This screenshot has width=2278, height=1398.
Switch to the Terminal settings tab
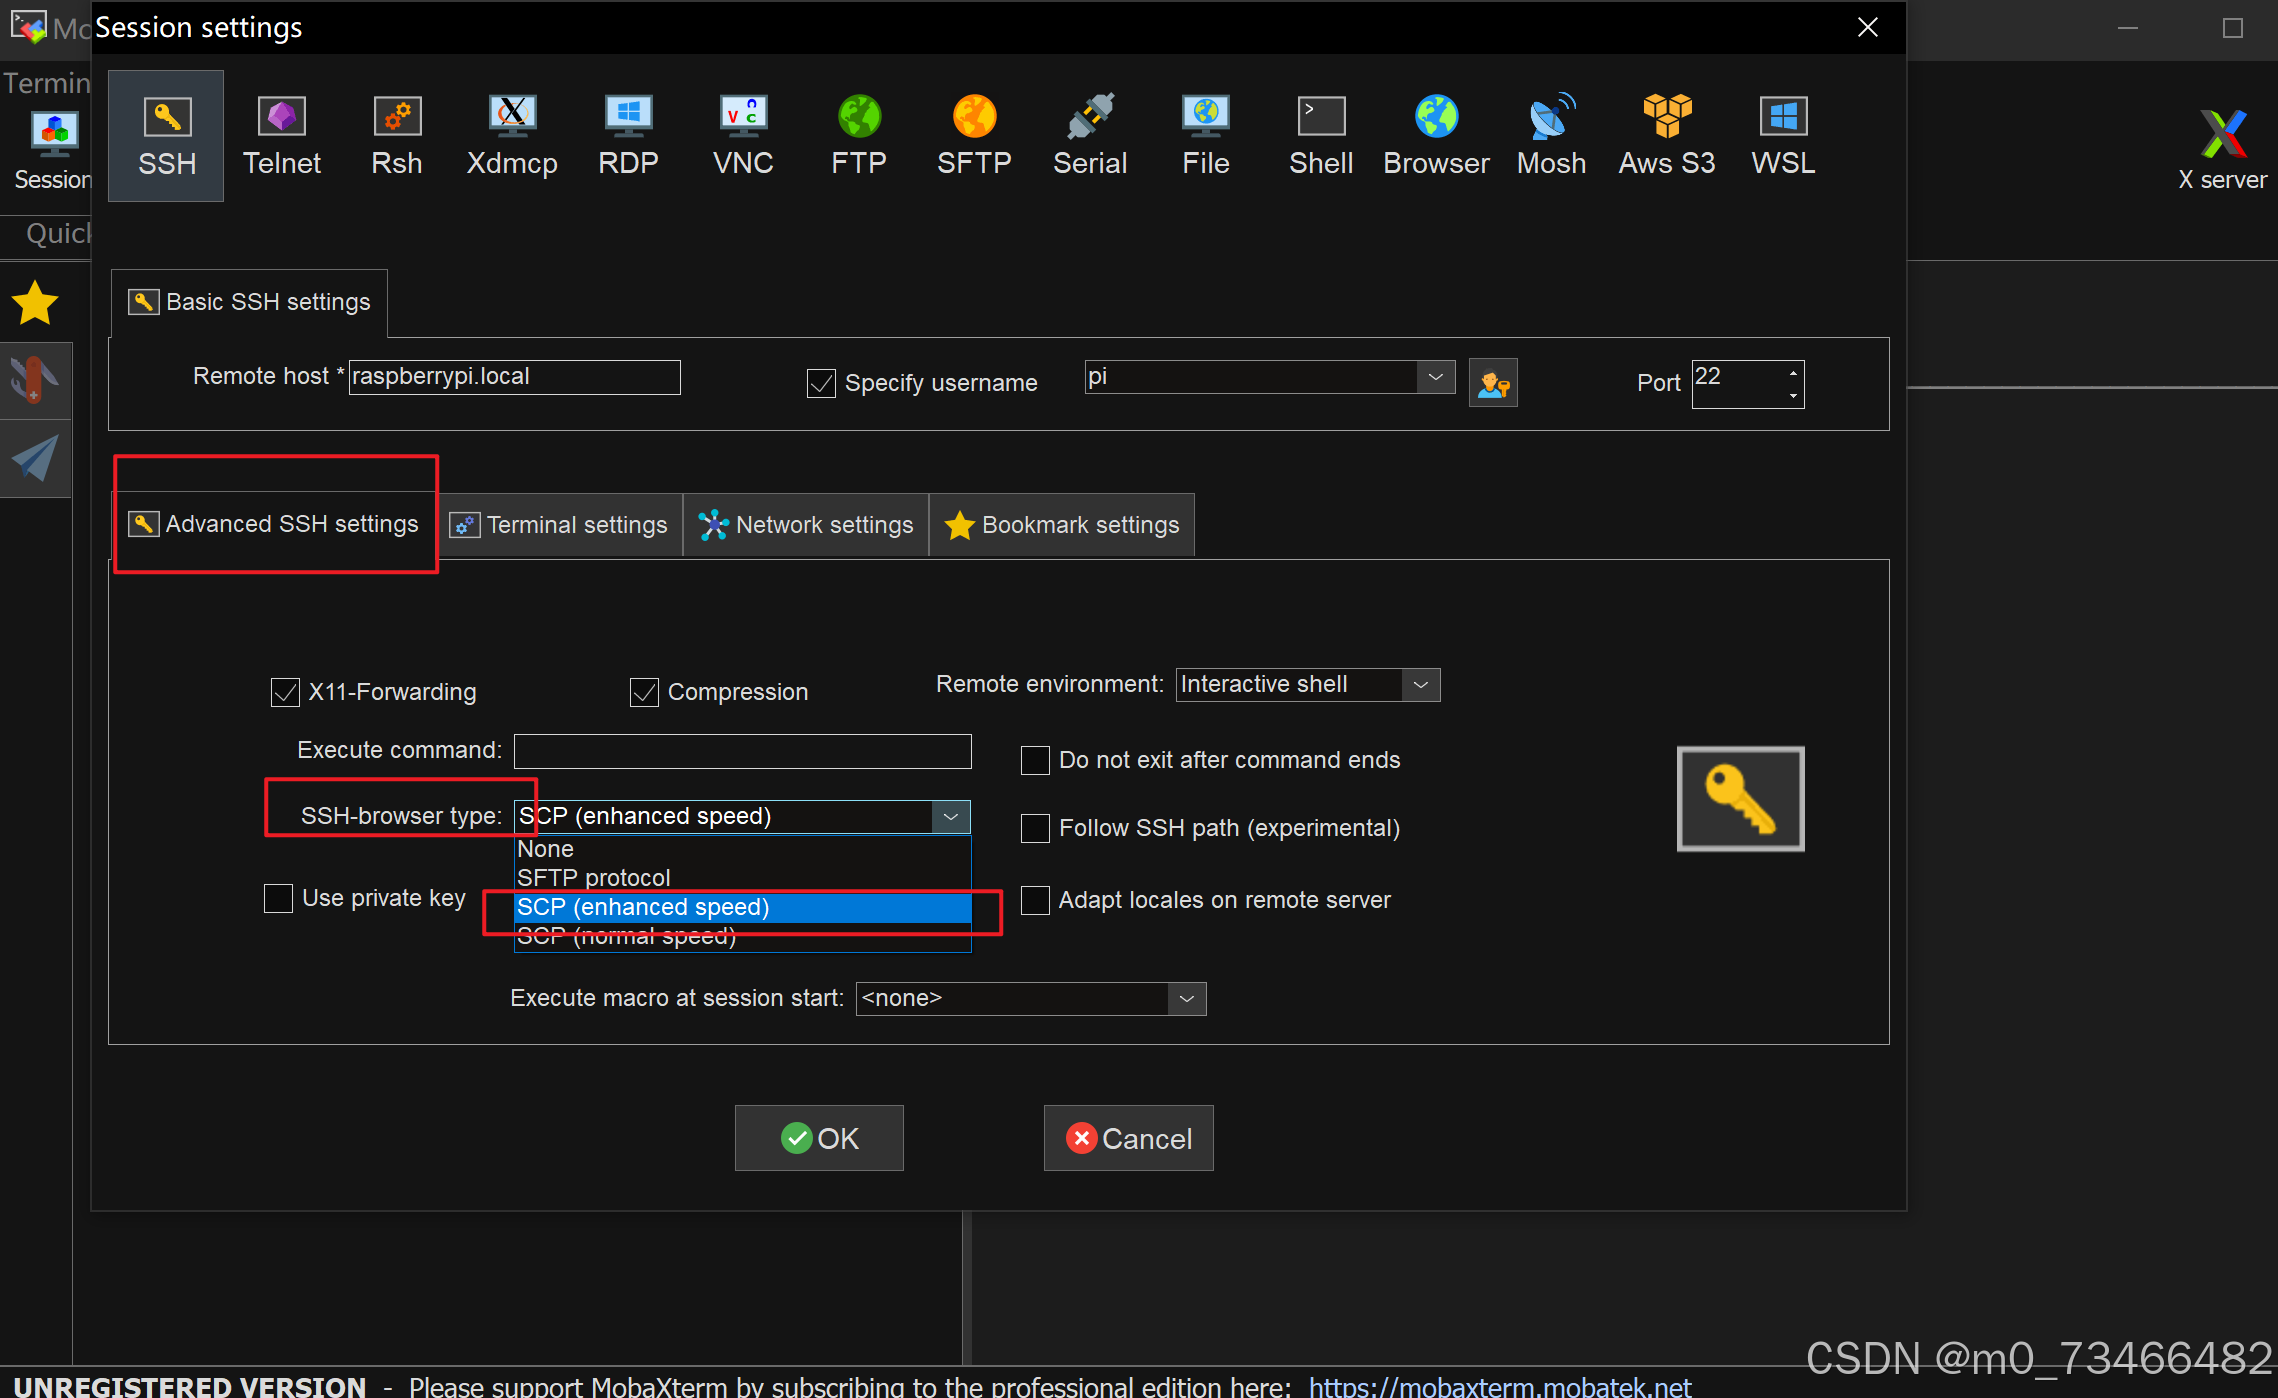[x=560, y=525]
